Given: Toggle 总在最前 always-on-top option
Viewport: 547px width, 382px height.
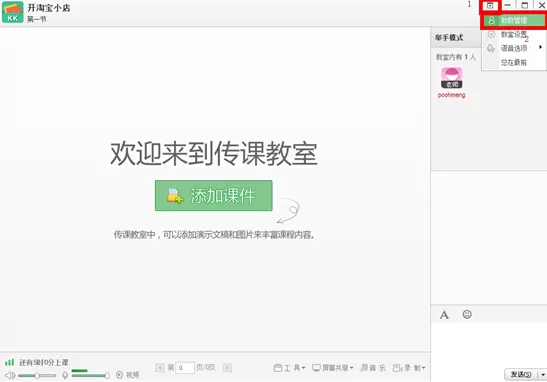Looking at the screenshot, I should [x=514, y=62].
